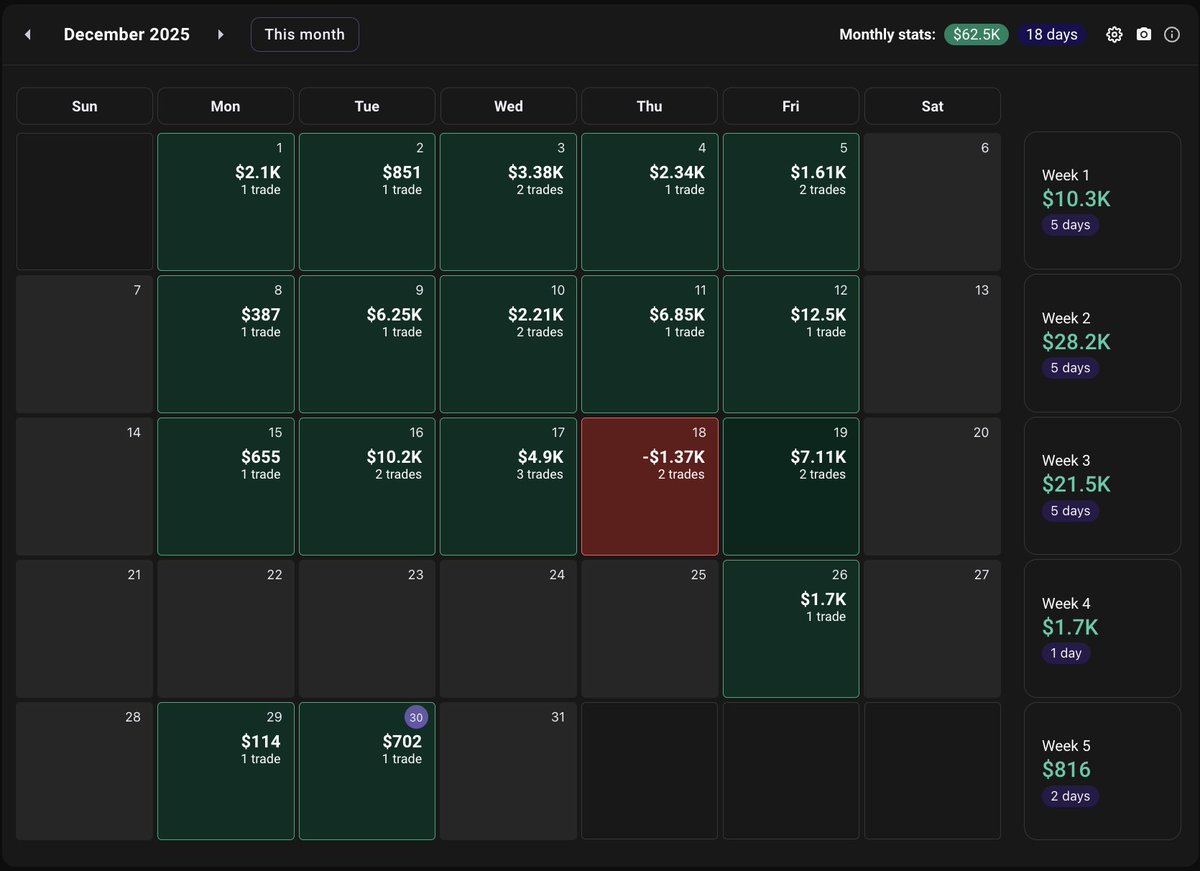Open today's cell showing $702
Image resolution: width=1200 pixels, height=871 pixels.
[367, 771]
